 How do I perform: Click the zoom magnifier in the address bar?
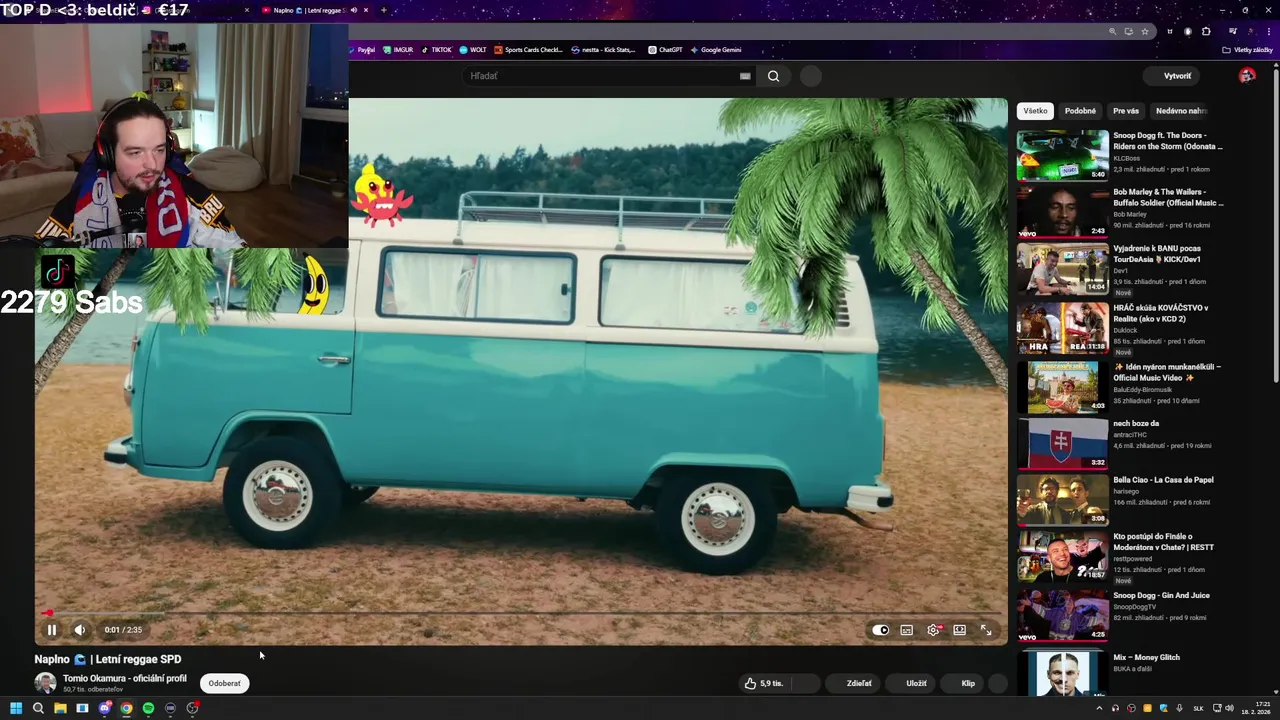click(1112, 31)
